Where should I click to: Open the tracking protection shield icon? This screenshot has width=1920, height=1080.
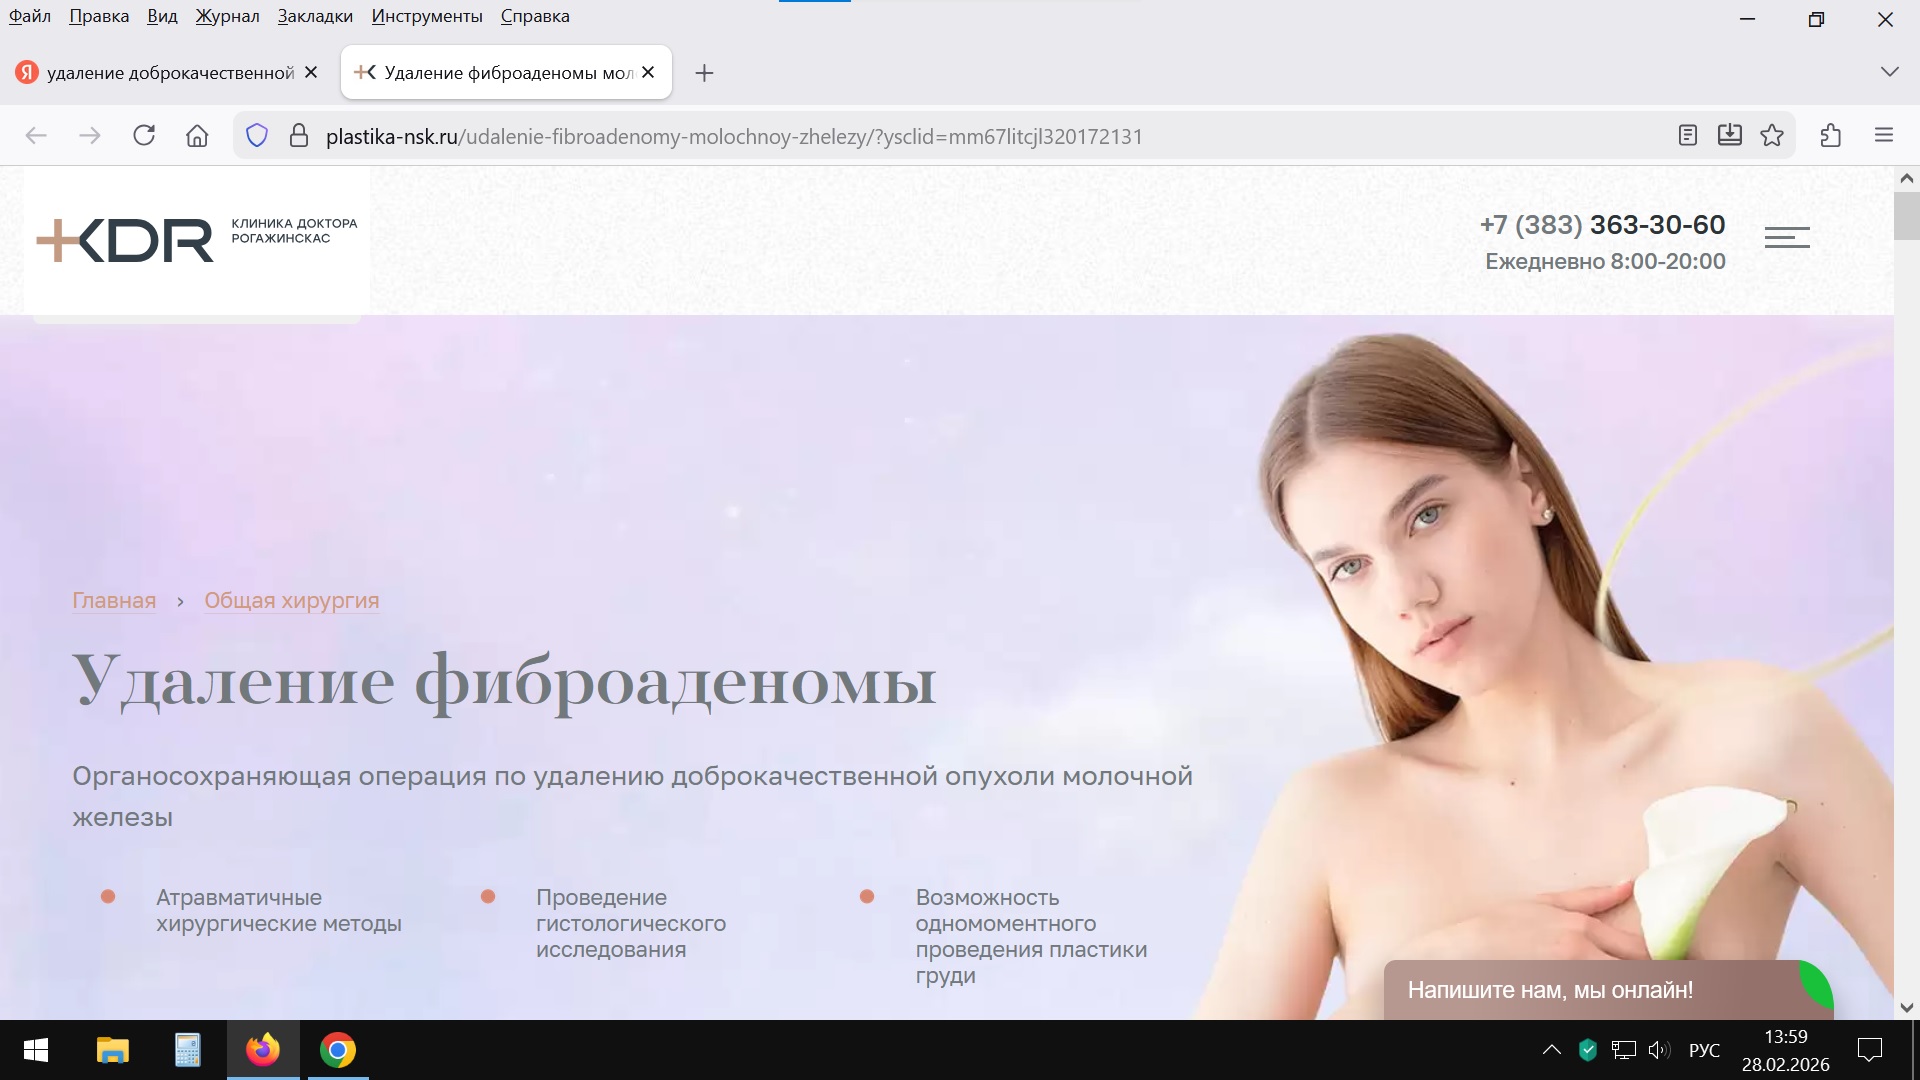tap(257, 136)
